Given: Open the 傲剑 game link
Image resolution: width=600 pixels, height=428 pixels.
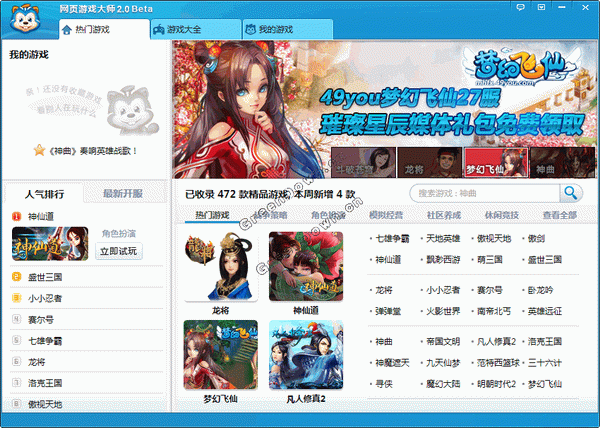Looking at the screenshot, I should click(x=536, y=239).
